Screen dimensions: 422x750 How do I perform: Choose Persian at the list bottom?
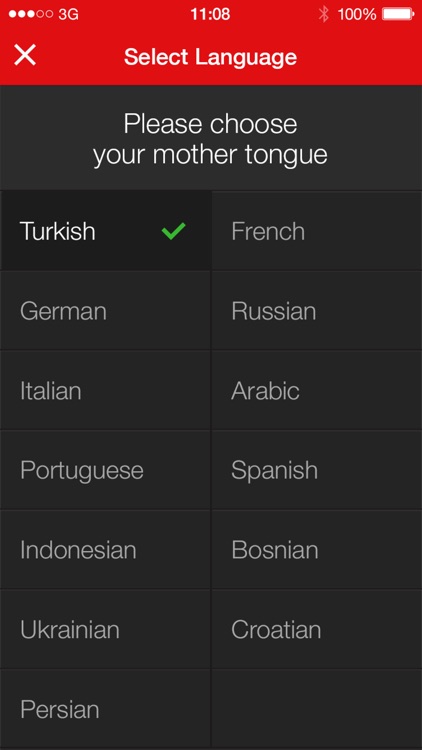tap(105, 709)
